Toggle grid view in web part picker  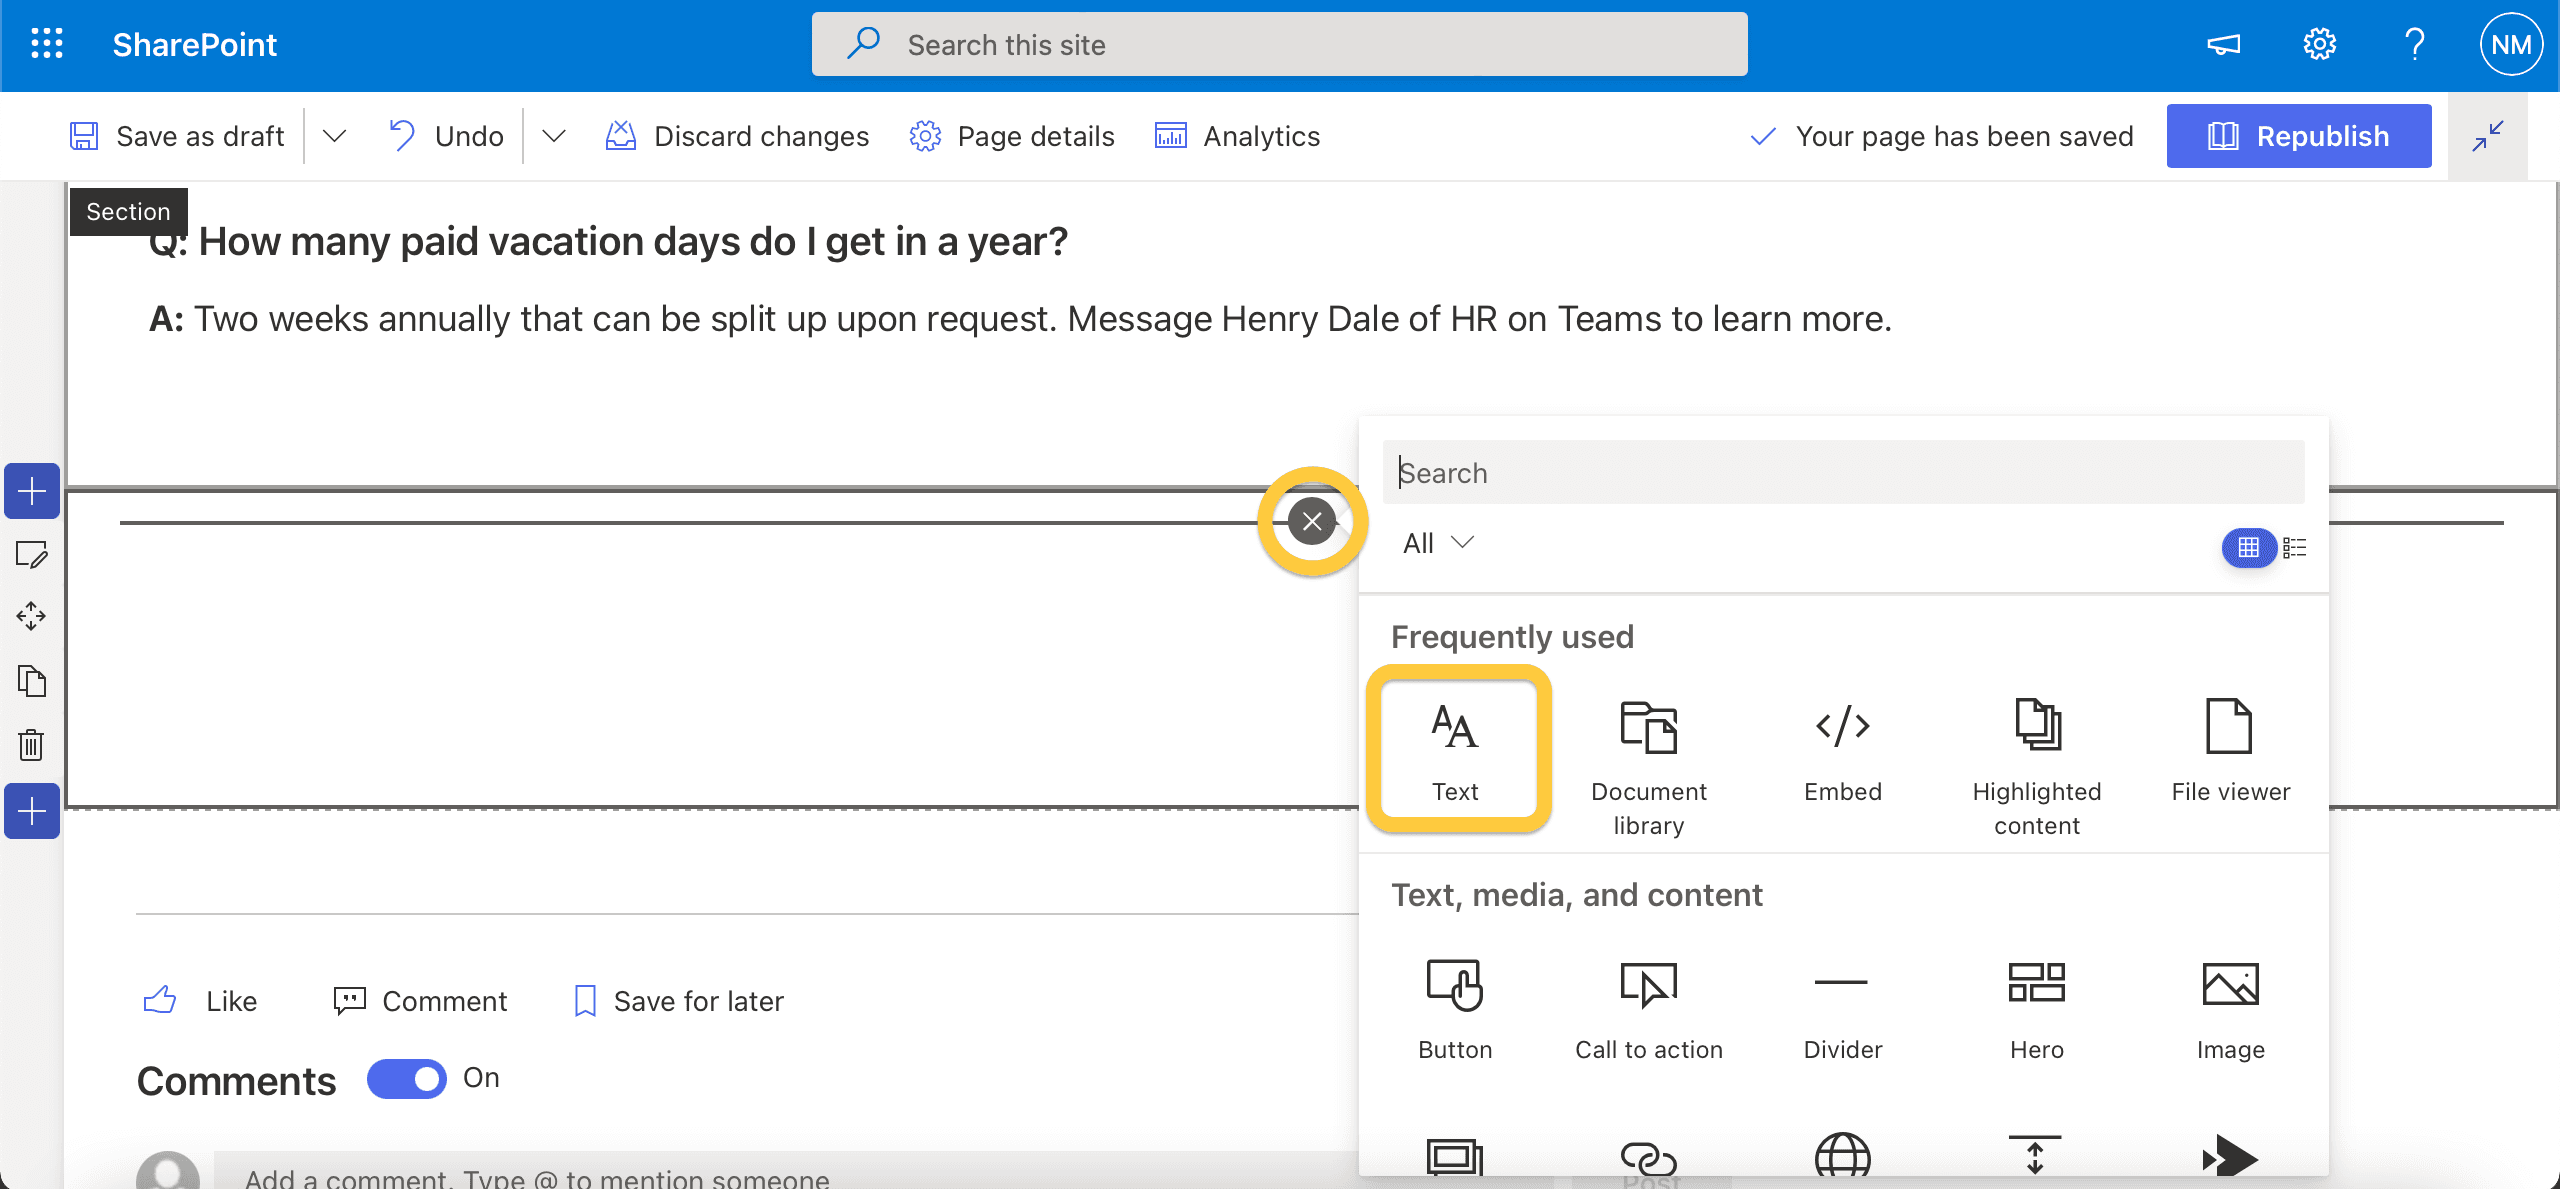click(x=2250, y=544)
